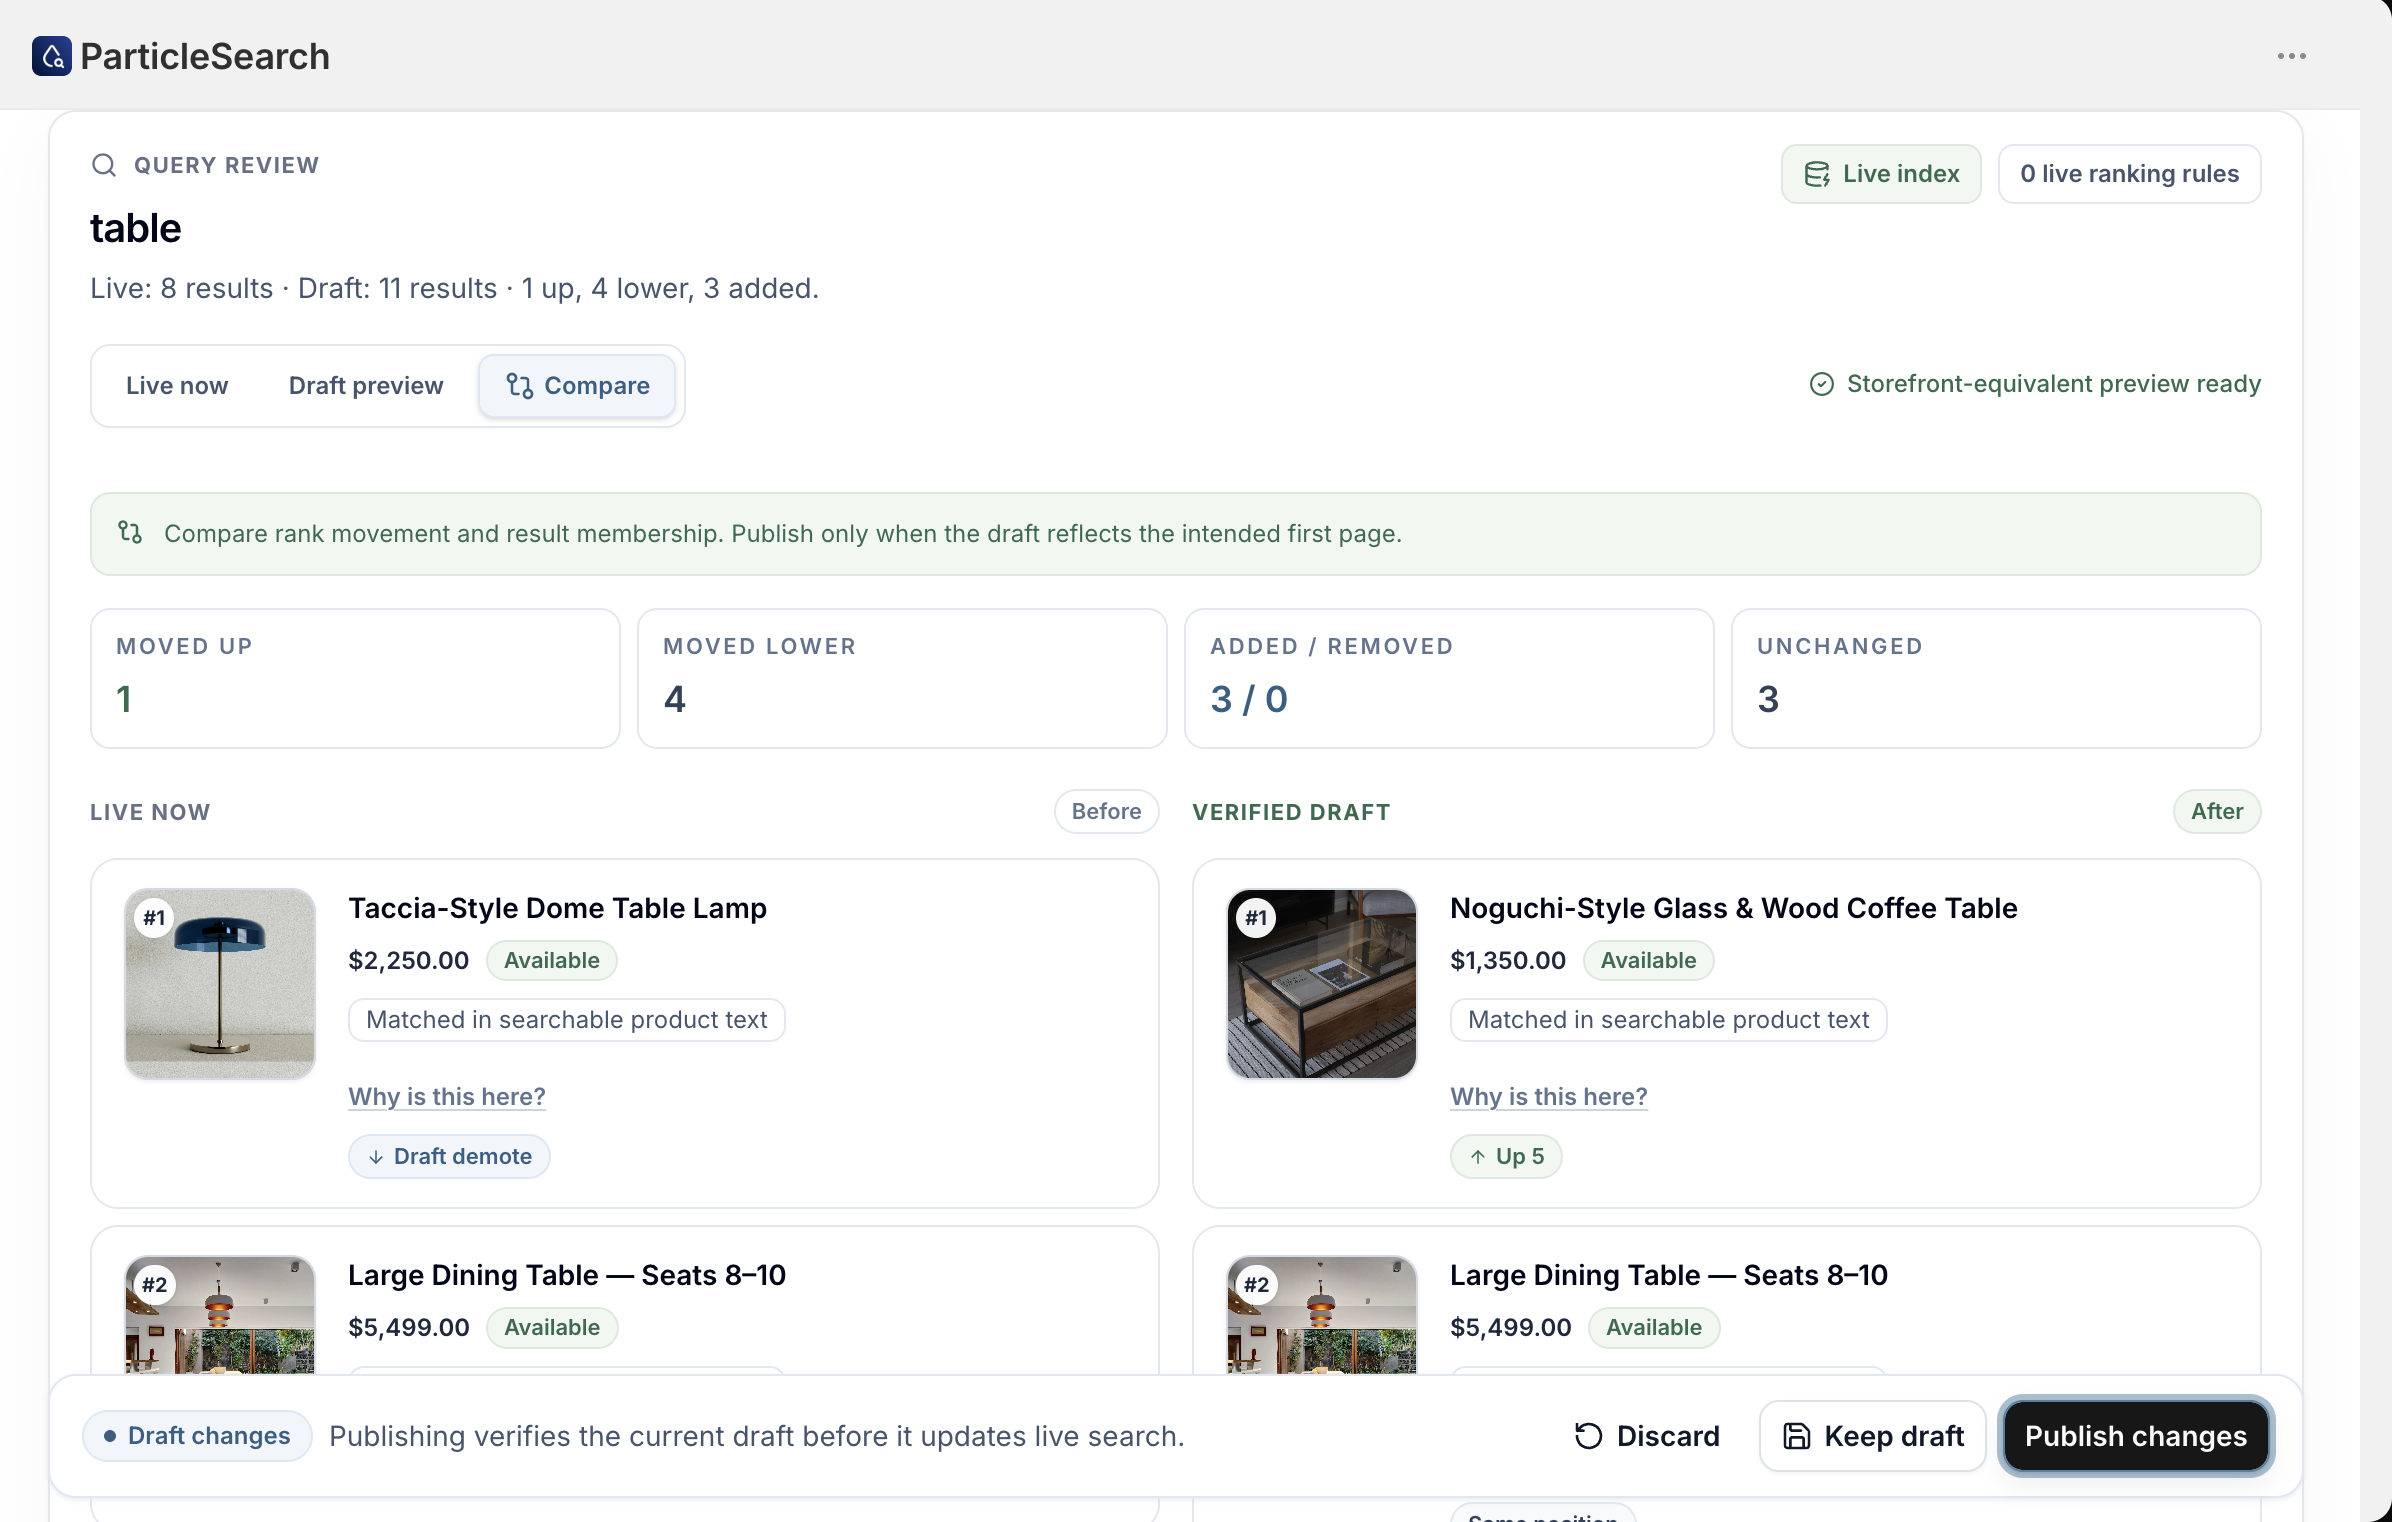This screenshot has width=2392, height=1522.
Task: Click Noguchi-Style Glass & Wood Coffee Table title
Action: coord(1733,908)
